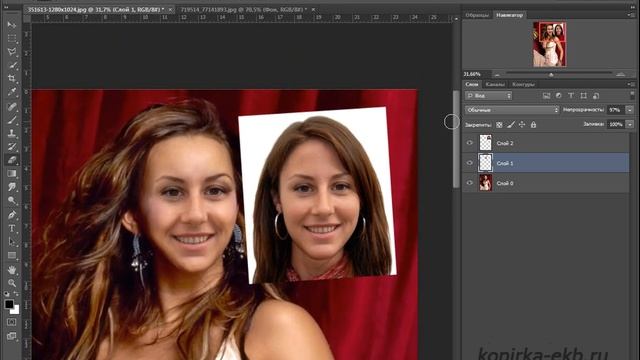Select the Слой 2 layer row
The height and width of the screenshot is (360, 640).
coord(546,143)
